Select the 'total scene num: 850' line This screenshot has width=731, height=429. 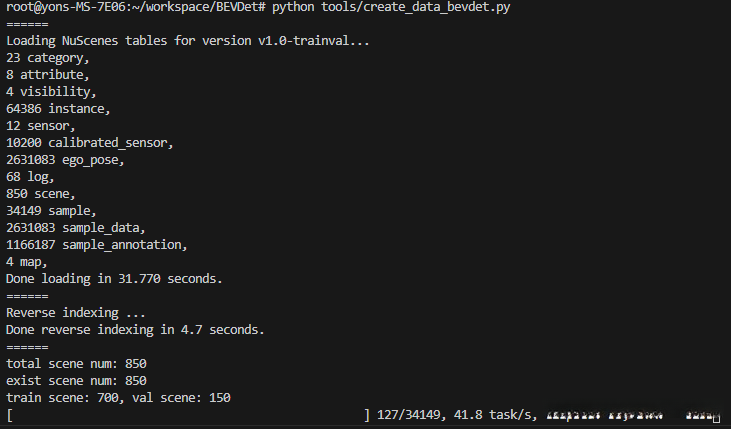[76, 364]
